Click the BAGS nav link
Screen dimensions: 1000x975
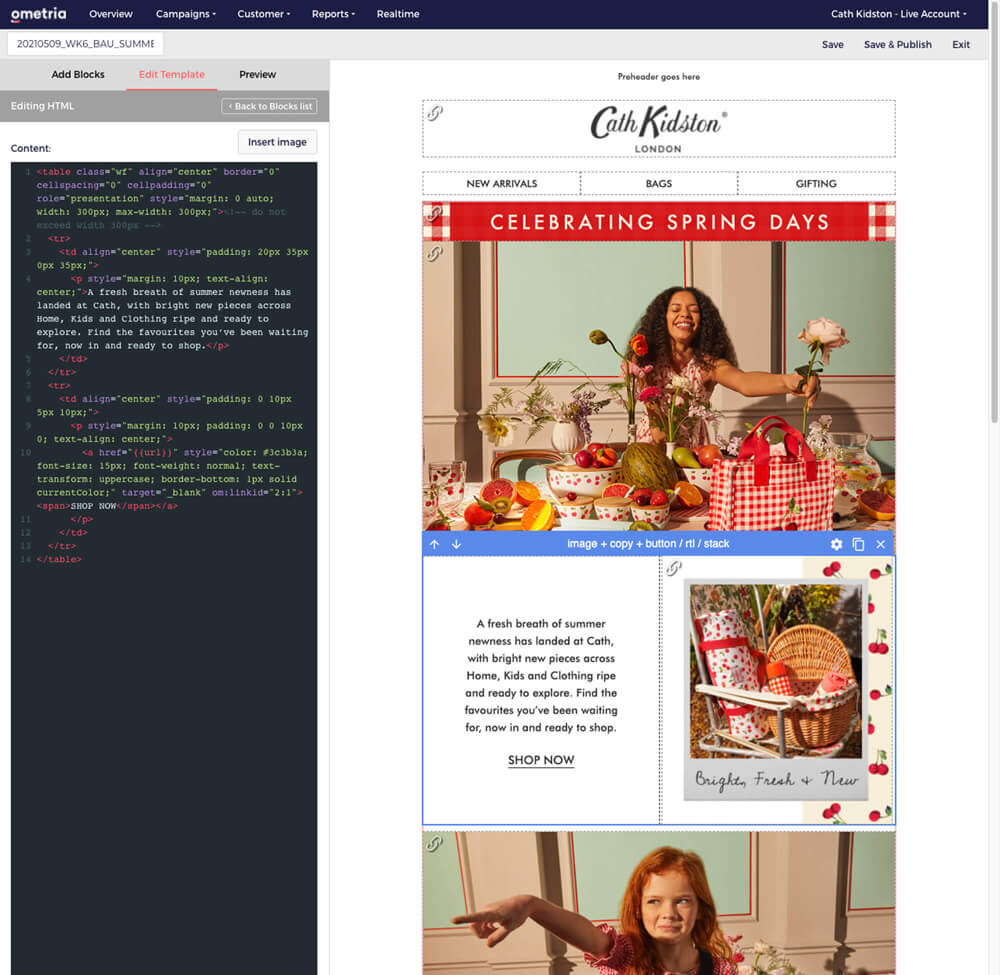pos(659,184)
